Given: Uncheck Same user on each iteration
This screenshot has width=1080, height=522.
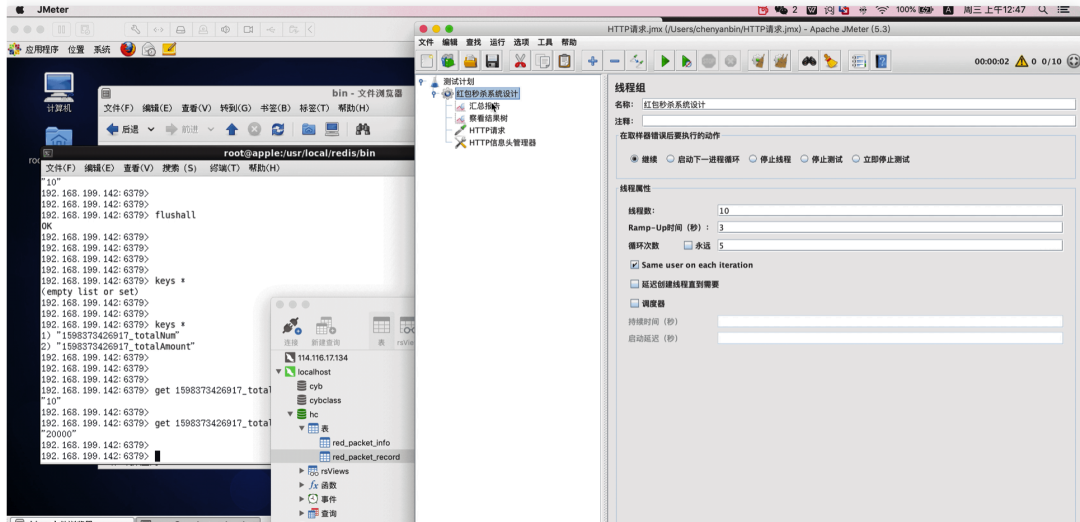Looking at the screenshot, I should click(x=634, y=264).
